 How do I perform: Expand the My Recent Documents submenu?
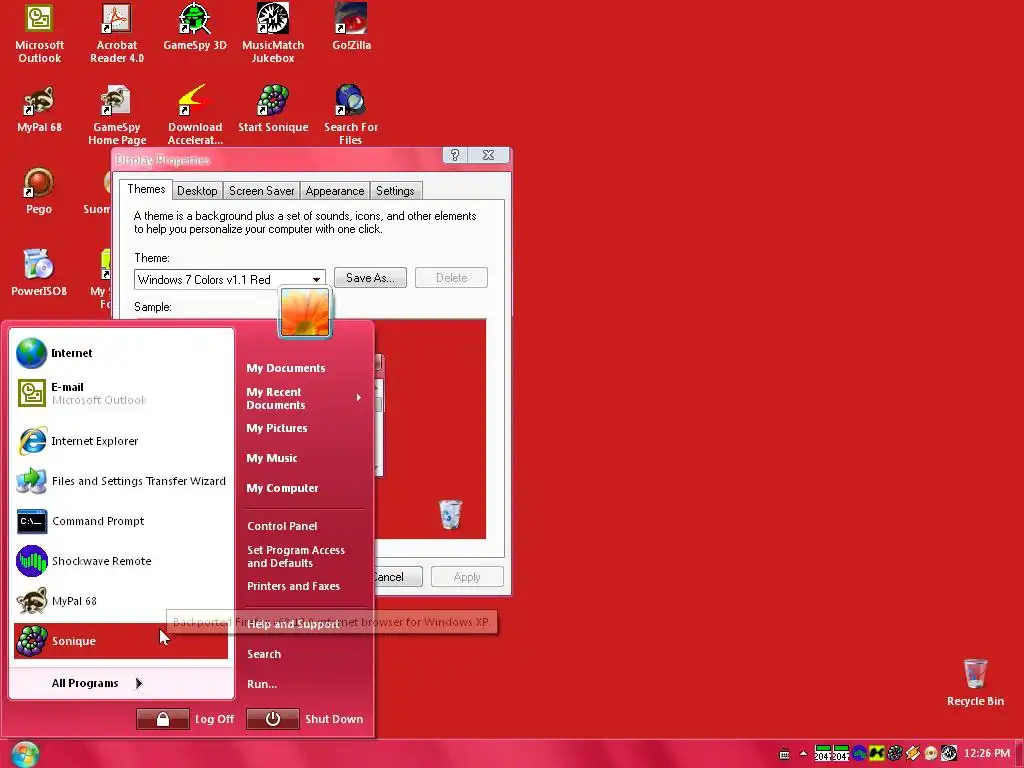304,398
